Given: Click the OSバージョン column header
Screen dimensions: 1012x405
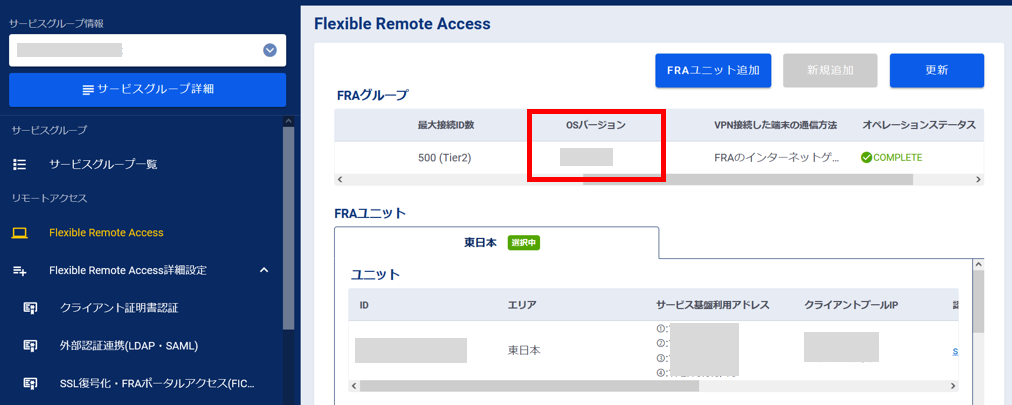Looking at the screenshot, I should 595,125.
